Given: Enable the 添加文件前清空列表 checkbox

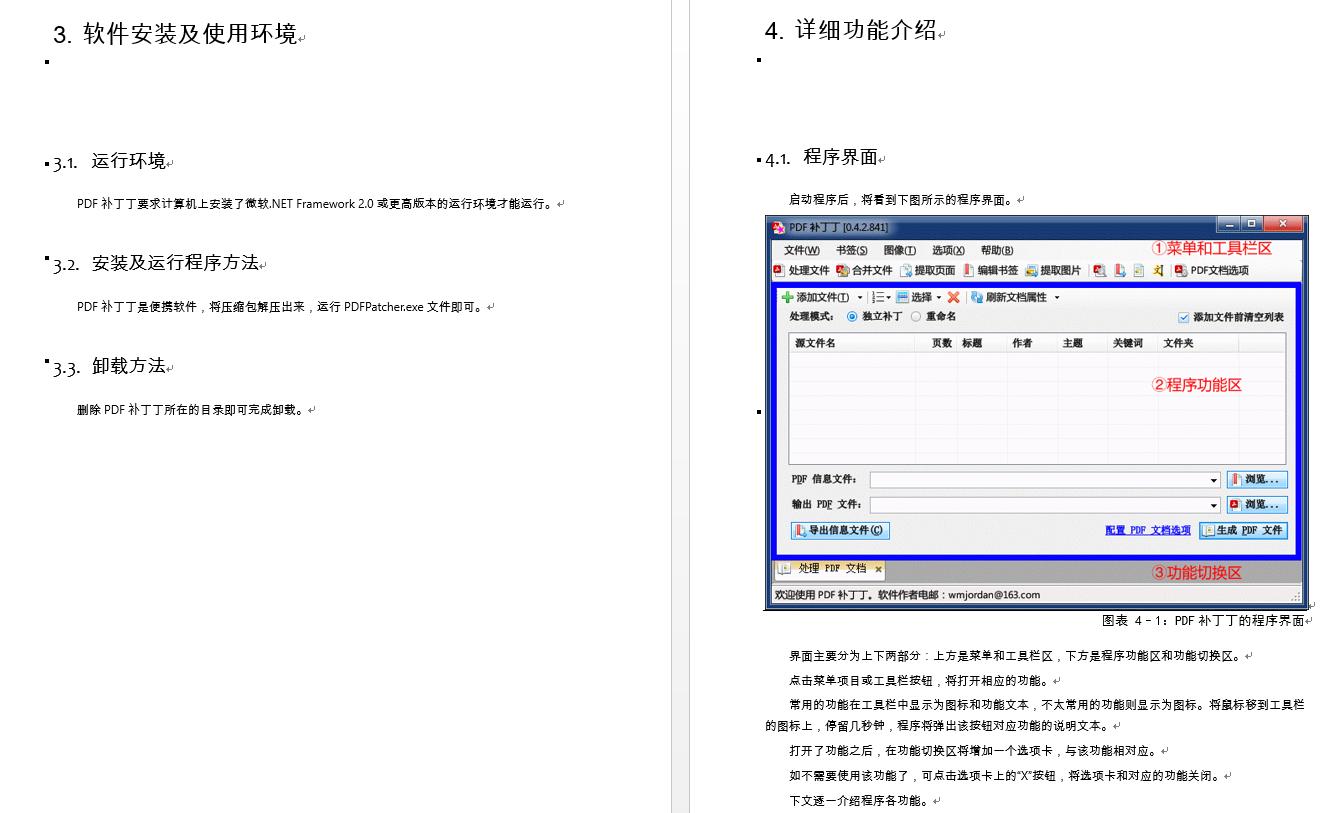Looking at the screenshot, I should pyautogui.click(x=1183, y=316).
